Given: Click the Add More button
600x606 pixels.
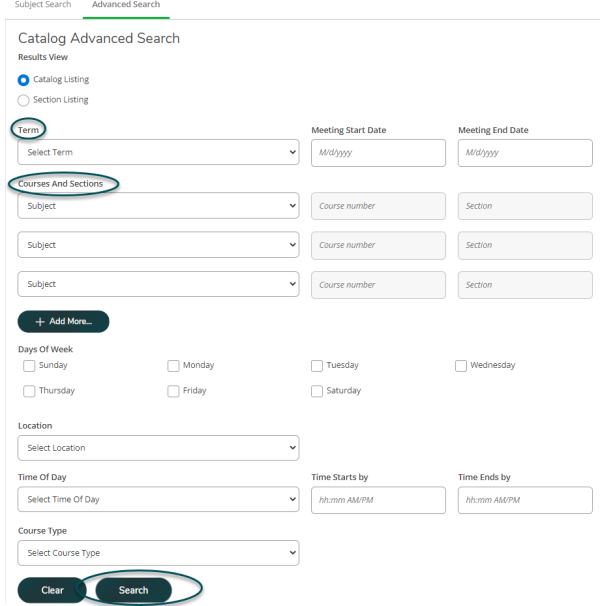Looking at the screenshot, I should point(63,322).
